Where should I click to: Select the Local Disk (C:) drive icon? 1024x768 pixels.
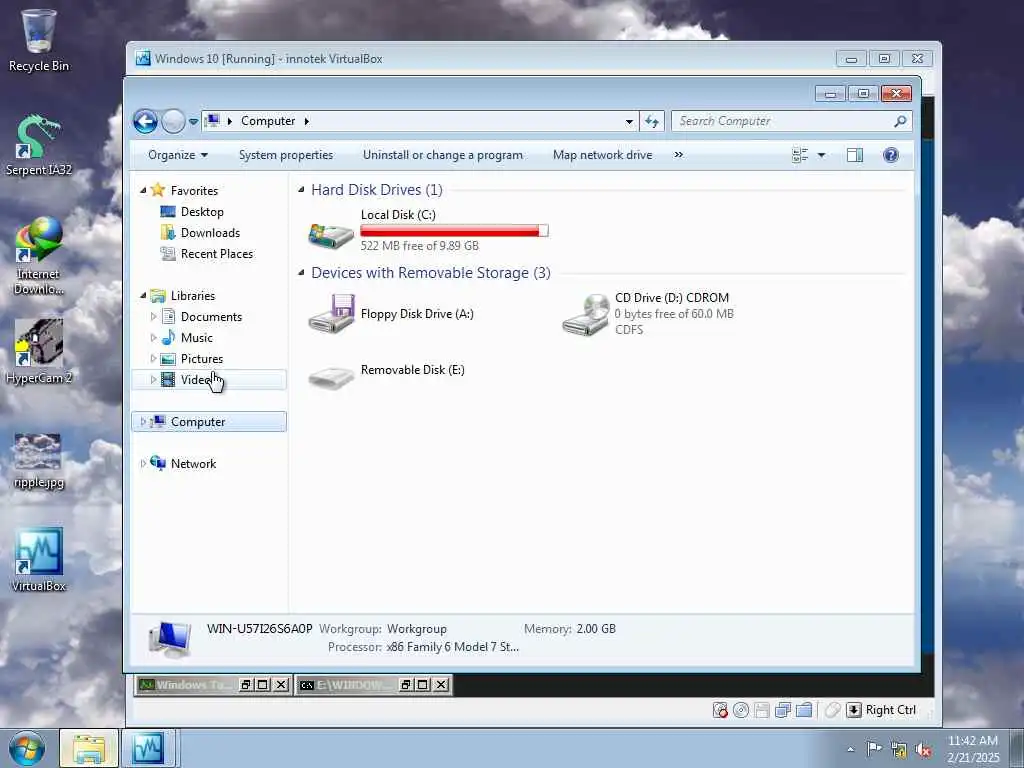330,234
